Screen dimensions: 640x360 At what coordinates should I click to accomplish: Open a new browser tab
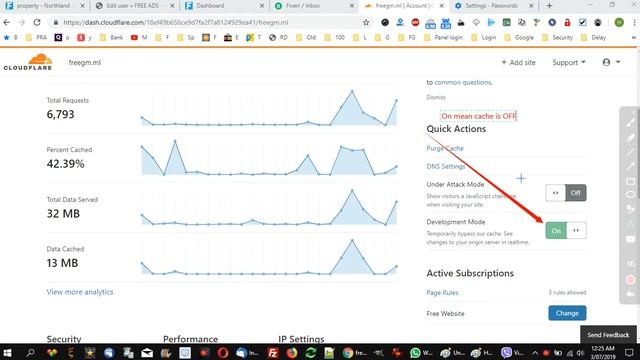click(549, 6)
